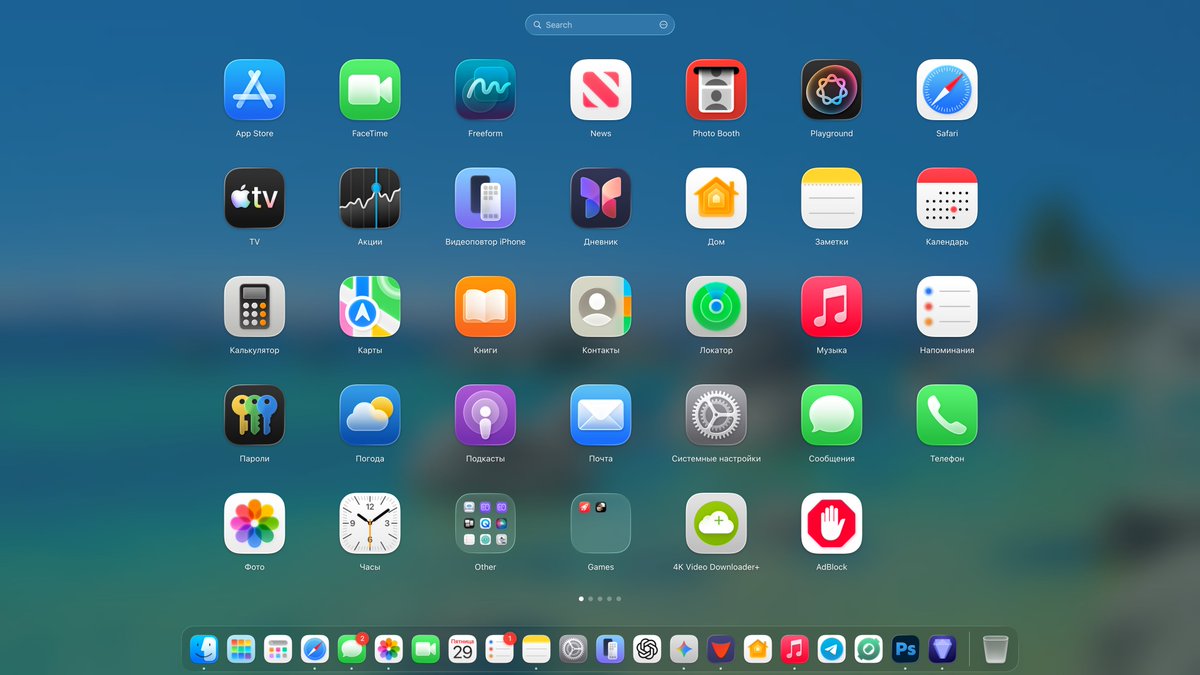Open the Акции stocks app
1200x675 pixels.
click(370, 198)
